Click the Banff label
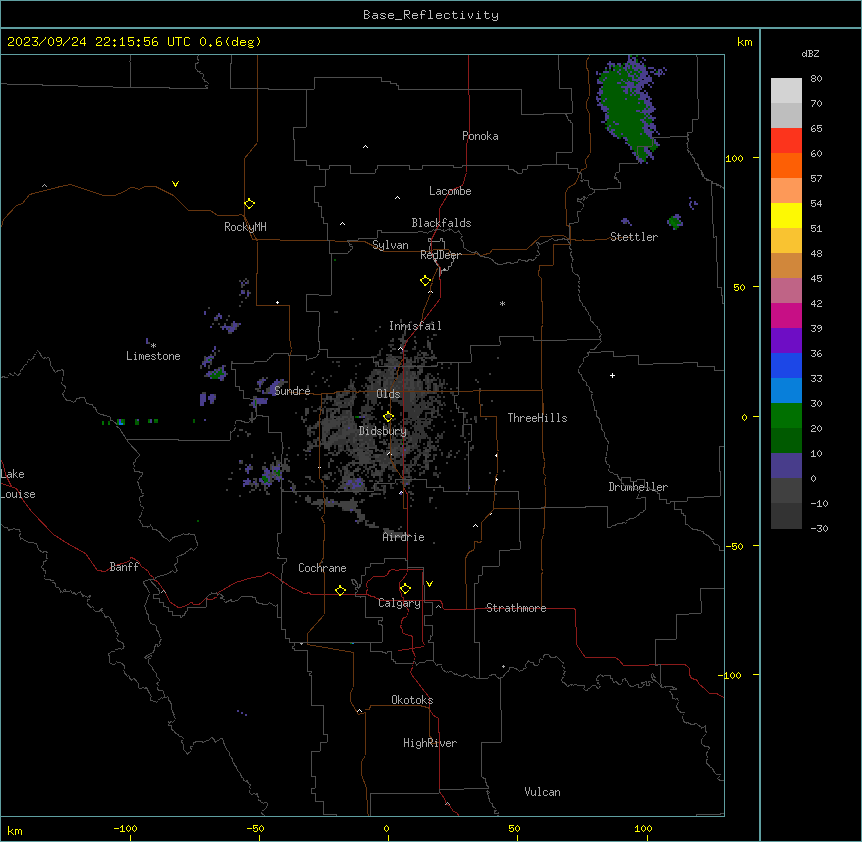The height and width of the screenshot is (842, 862). coord(124,567)
